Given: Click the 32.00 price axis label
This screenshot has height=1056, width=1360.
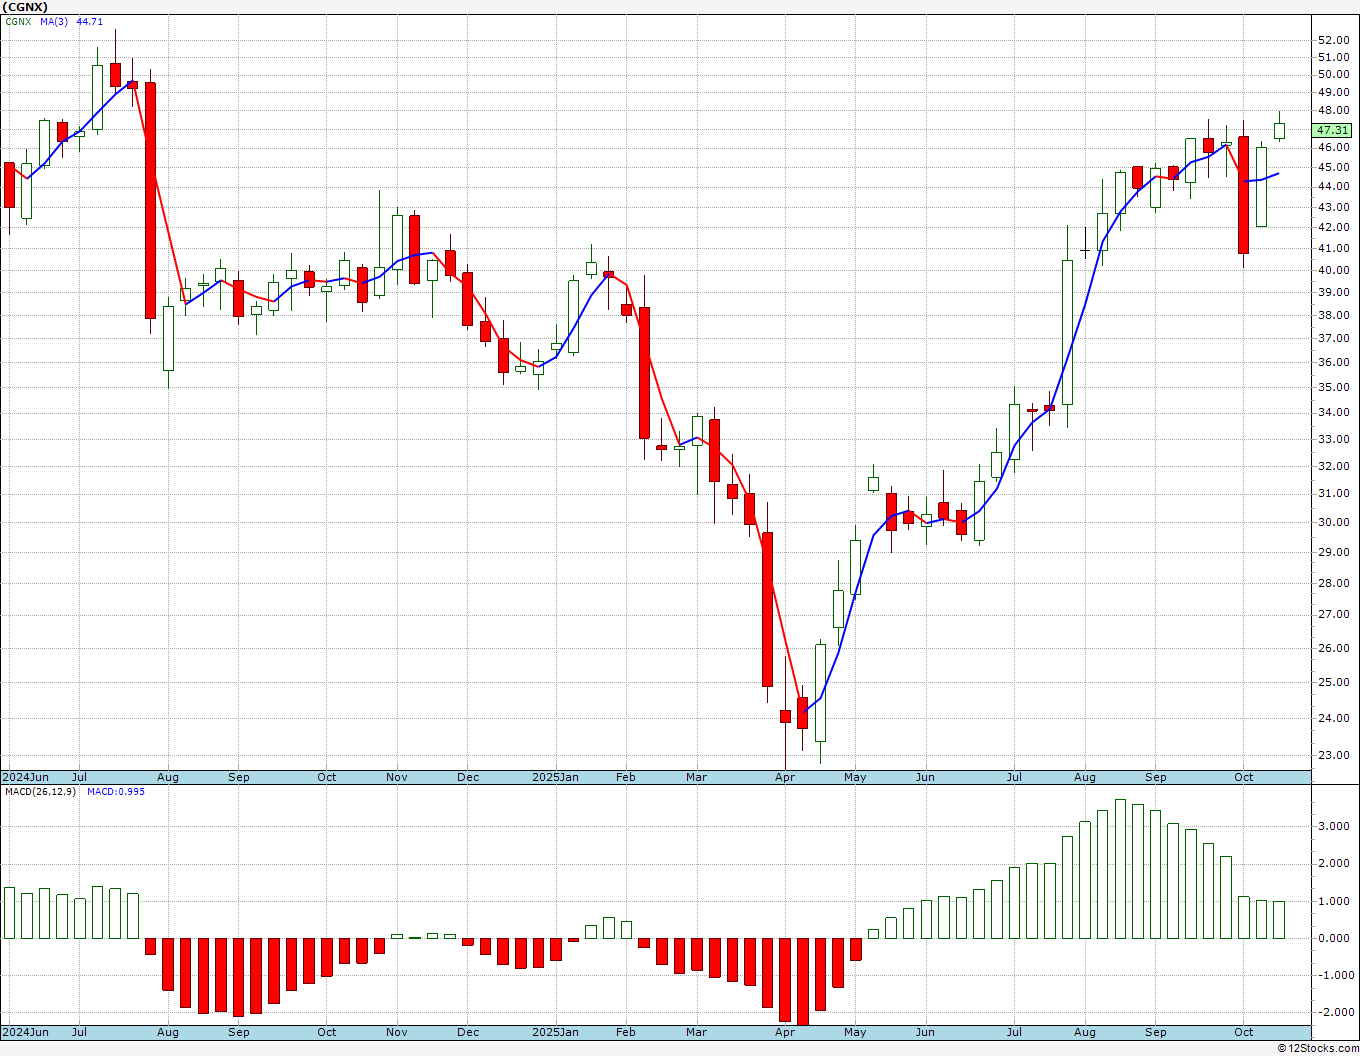Looking at the screenshot, I should pyautogui.click(x=1334, y=466).
